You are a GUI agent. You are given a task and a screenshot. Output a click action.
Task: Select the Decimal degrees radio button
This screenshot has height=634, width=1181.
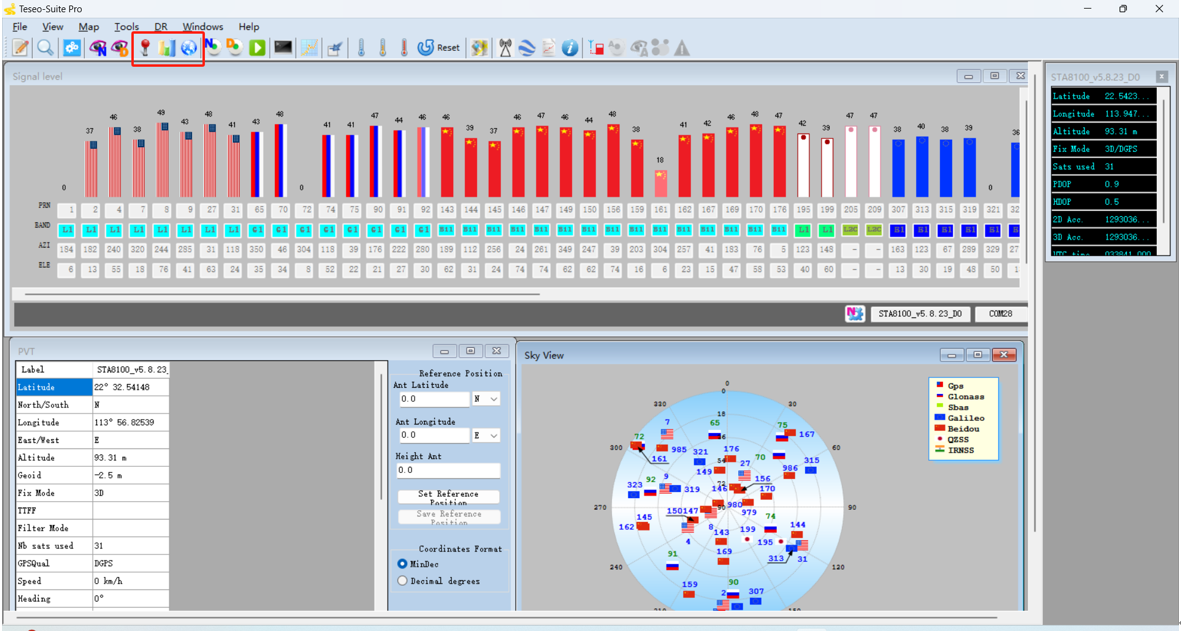pyautogui.click(x=403, y=581)
